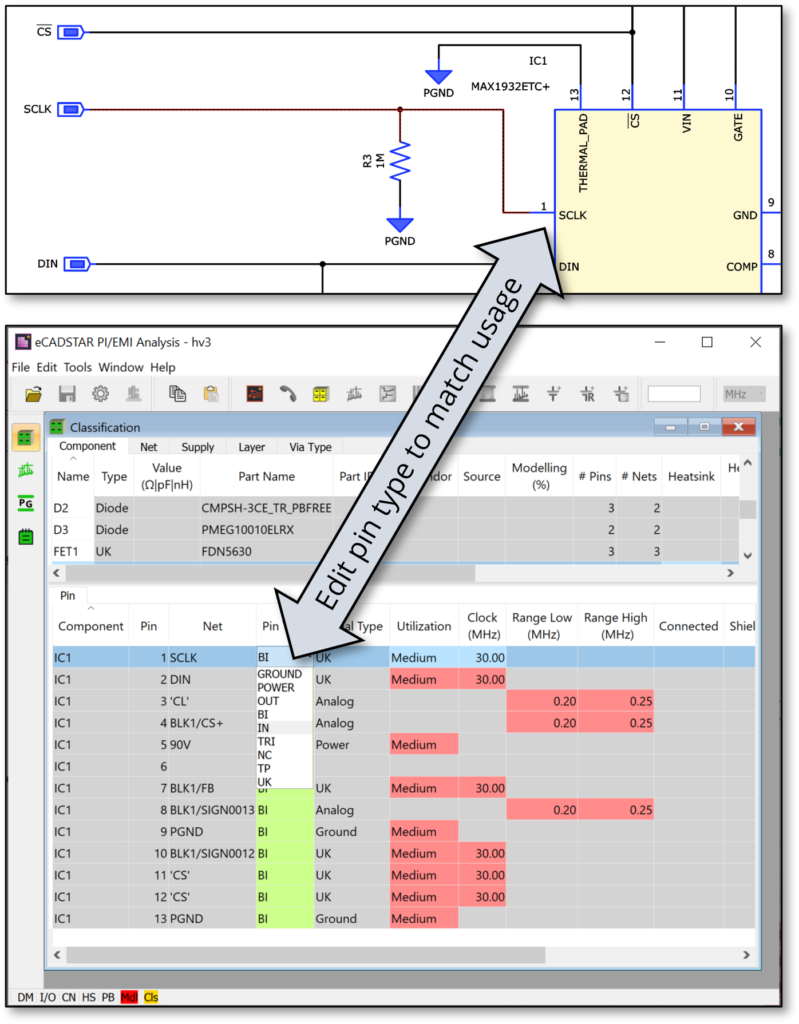Screen dimensions: 799x1024
Task: Choose OUT from the pin type list
Action: (x=268, y=701)
